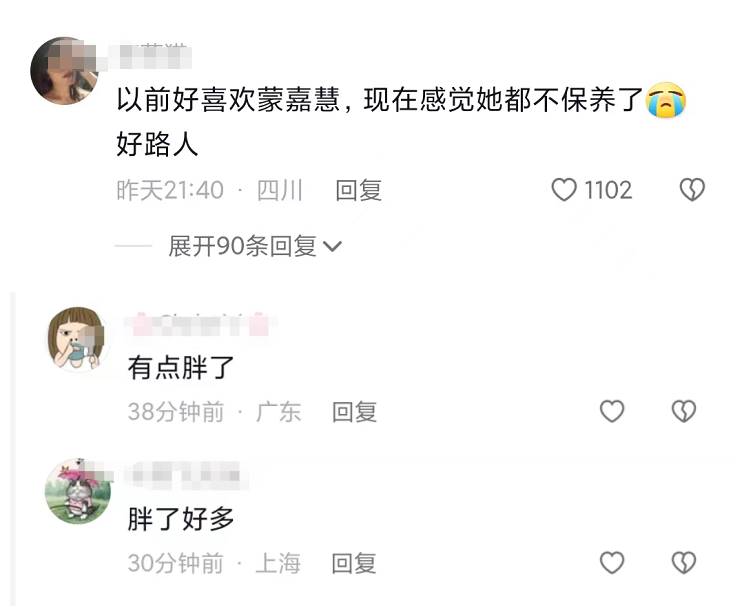
Task: Dislike the Sichuan comment with broken heart
Action: pos(692,190)
